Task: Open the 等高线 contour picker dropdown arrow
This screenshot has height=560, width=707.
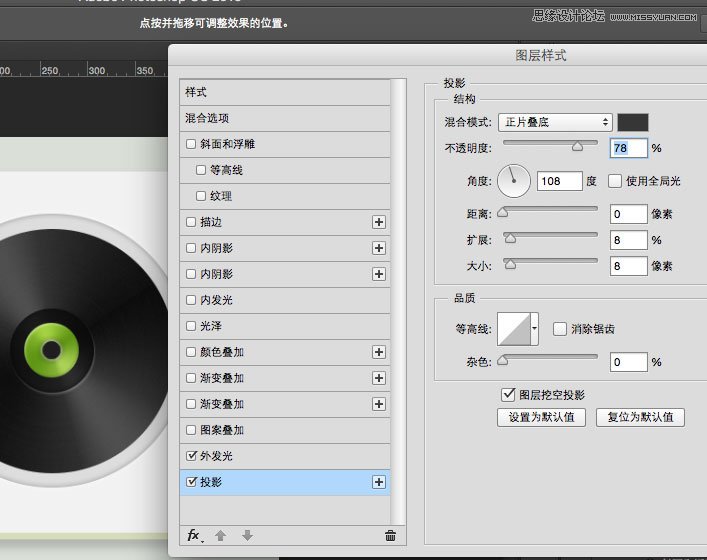Action: [x=534, y=329]
